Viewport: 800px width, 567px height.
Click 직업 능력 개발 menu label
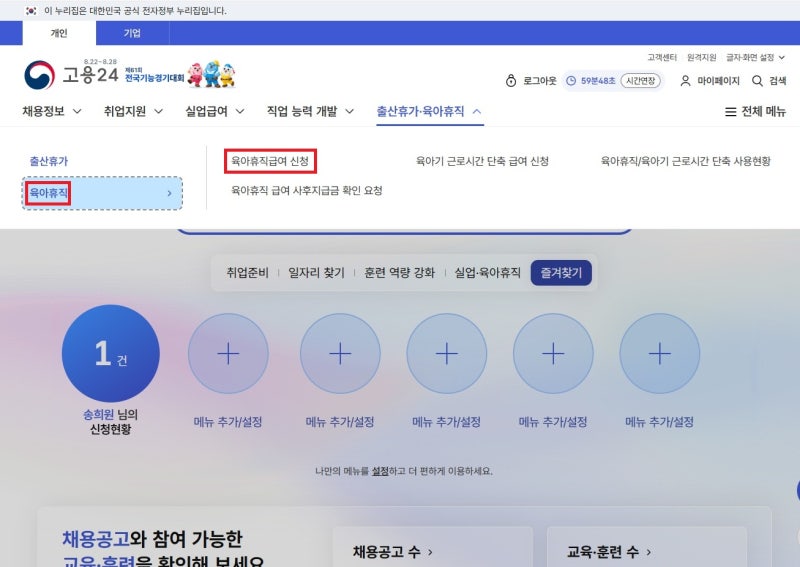point(302,111)
